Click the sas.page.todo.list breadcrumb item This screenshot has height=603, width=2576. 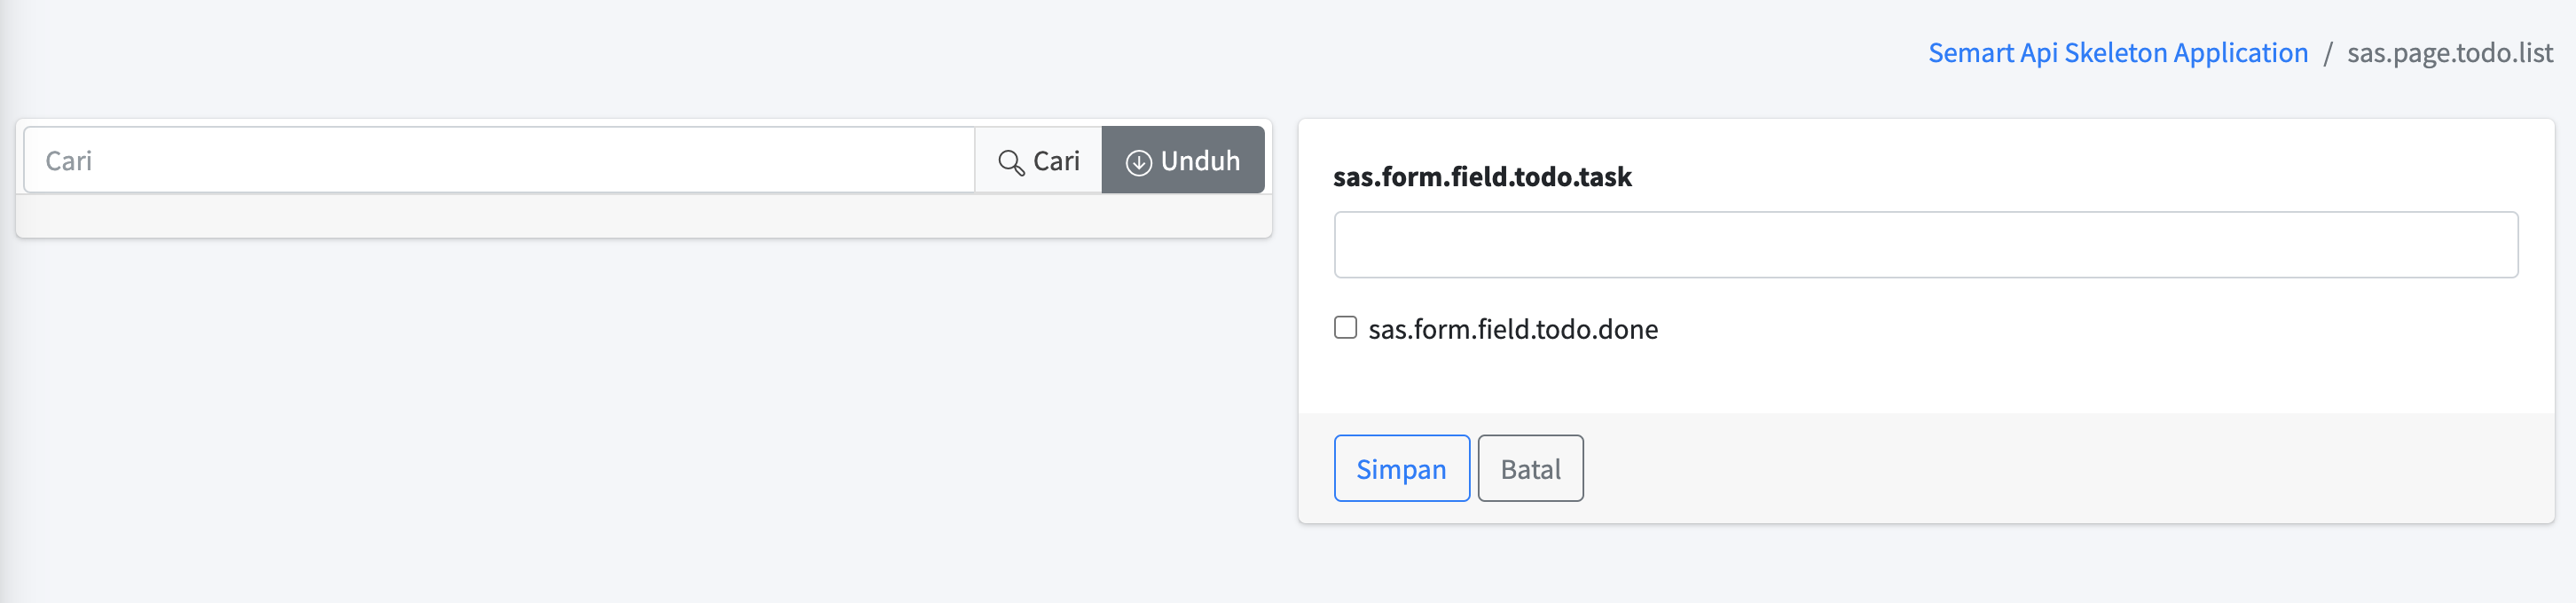(x=2449, y=53)
